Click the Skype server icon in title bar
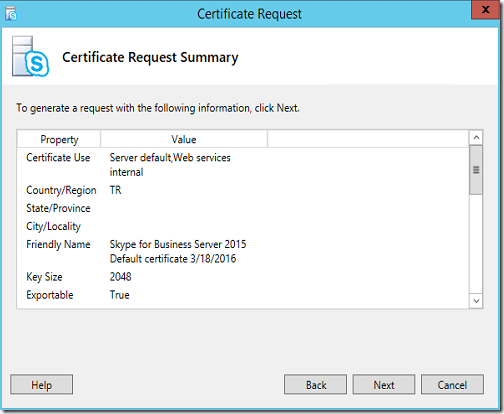 click(x=11, y=14)
